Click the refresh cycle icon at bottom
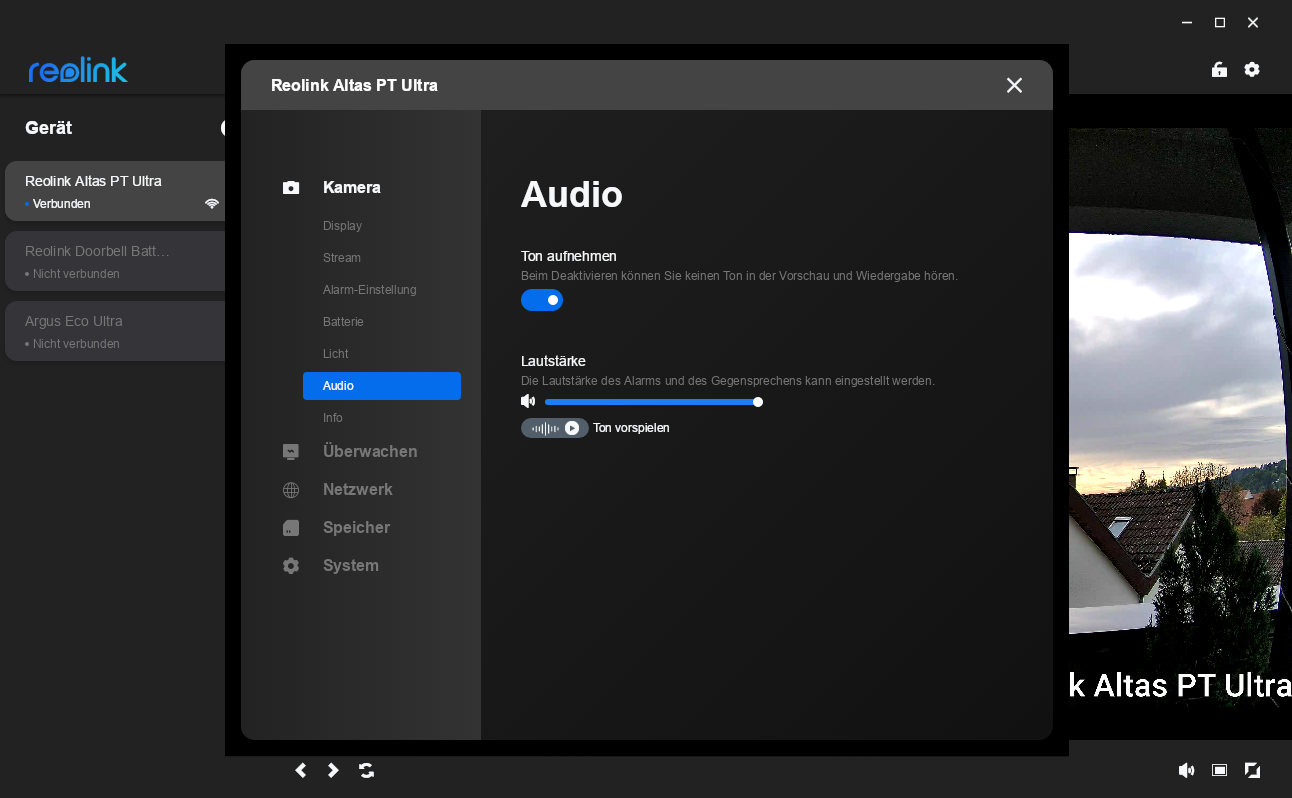This screenshot has width=1292, height=798. click(367, 770)
